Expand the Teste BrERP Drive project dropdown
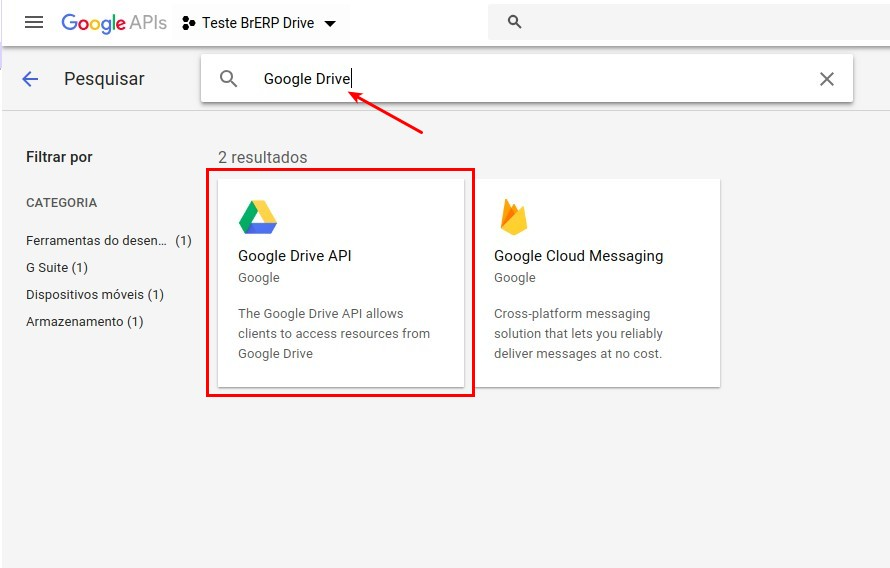This screenshot has width=890, height=568. (x=331, y=23)
